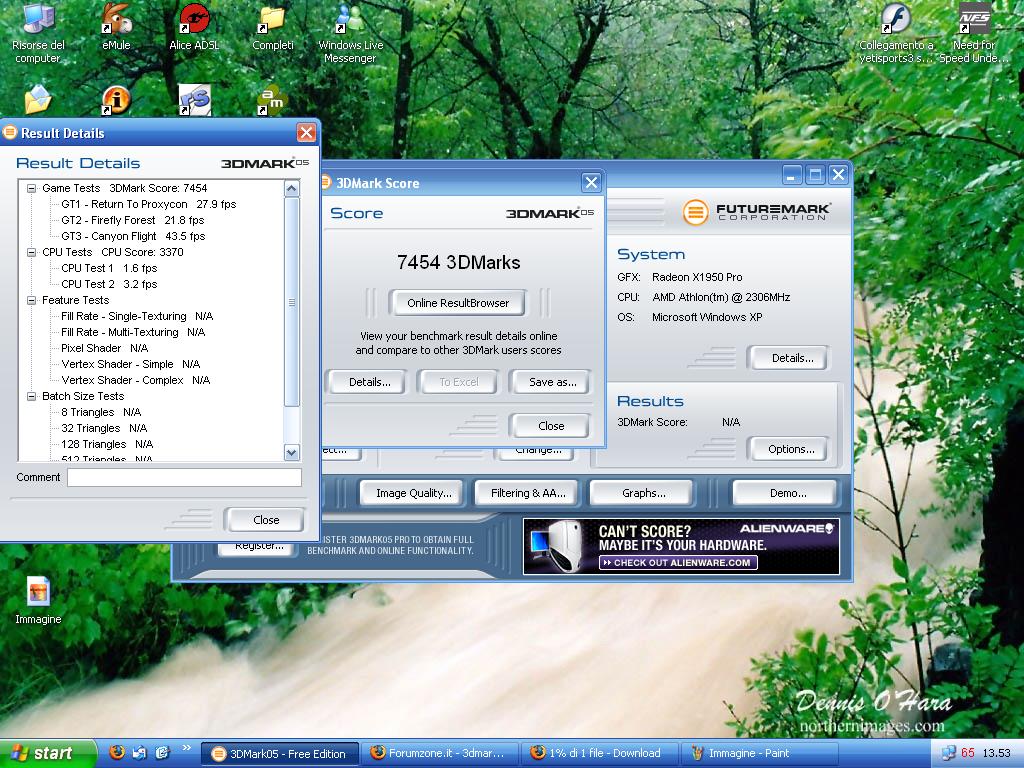
Task: Open the Graphs... button
Action: [643, 493]
